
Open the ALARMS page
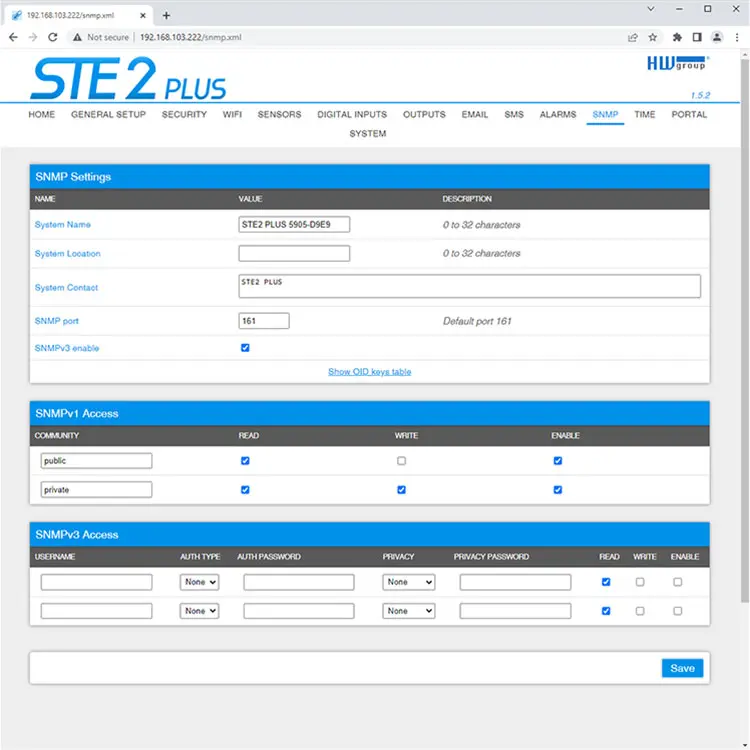(558, 114)
